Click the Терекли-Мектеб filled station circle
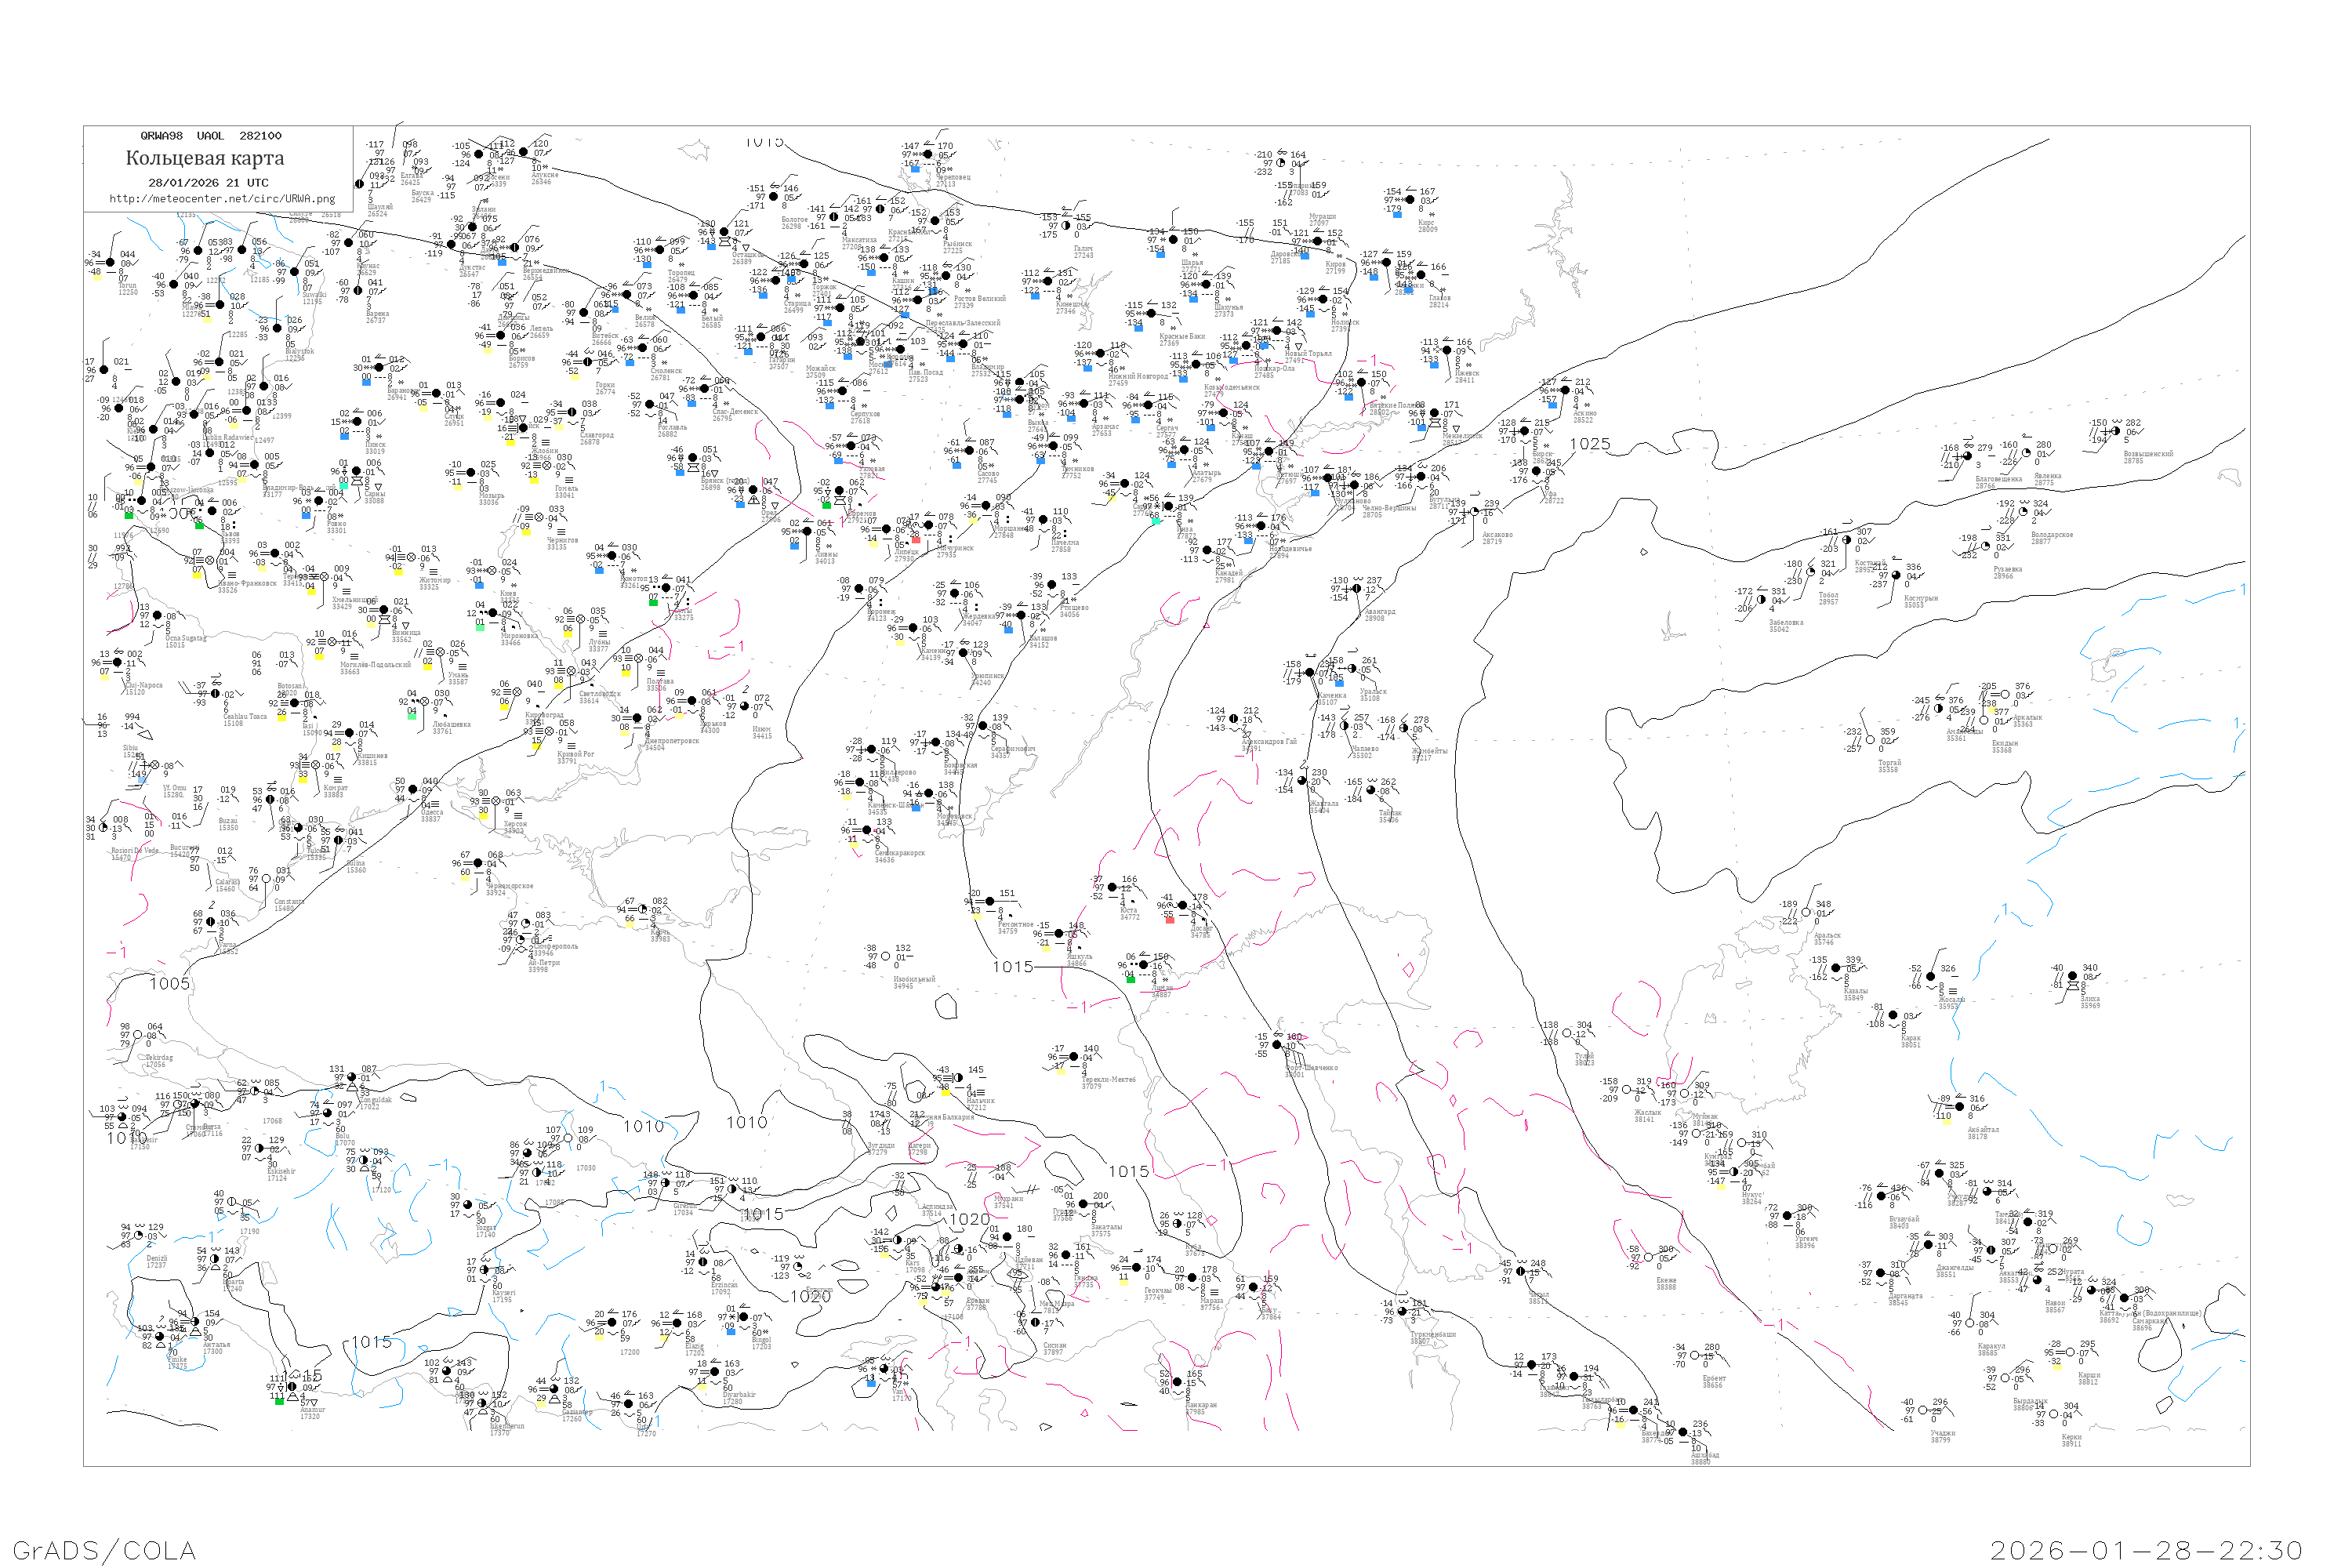2352x1568 pixels. (x=1074, y=1057)
